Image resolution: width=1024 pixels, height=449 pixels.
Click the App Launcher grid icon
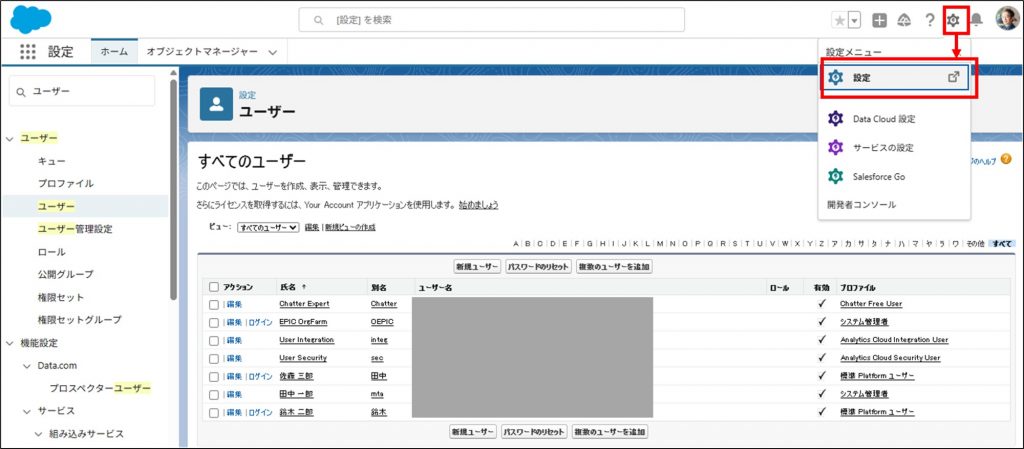click(27, 52)
